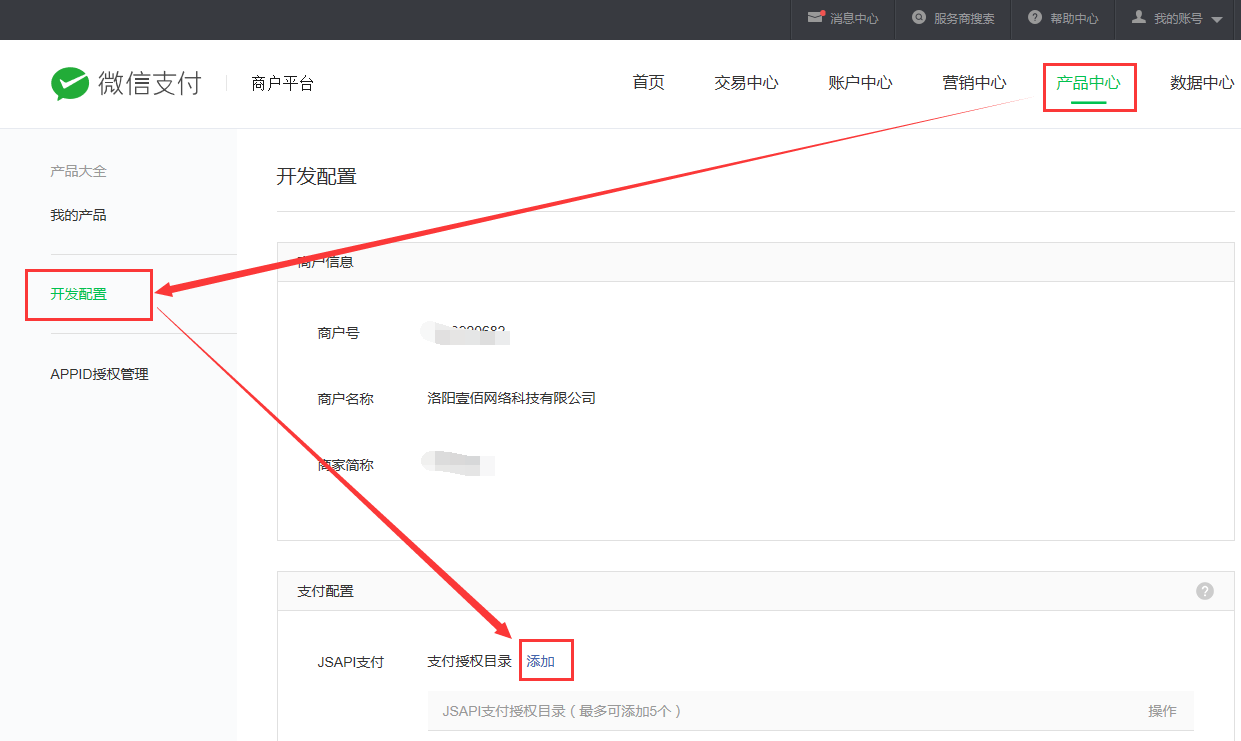Click the 商户名称 label
1241x741 pixels.
click(345, 399)
